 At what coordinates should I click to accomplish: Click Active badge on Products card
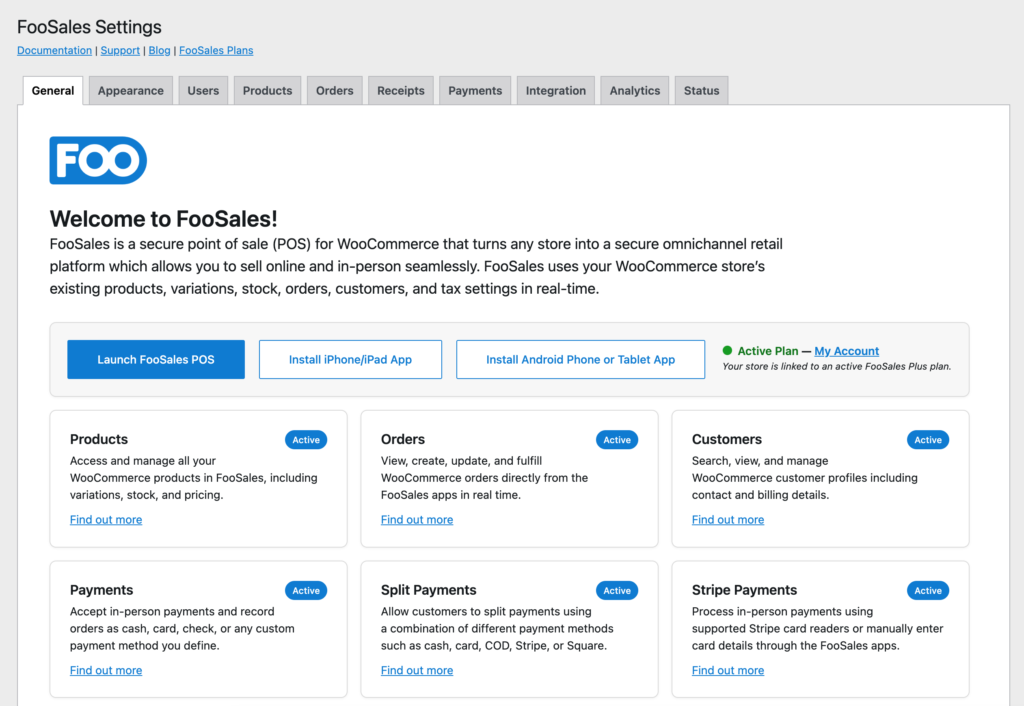[306, 440]
